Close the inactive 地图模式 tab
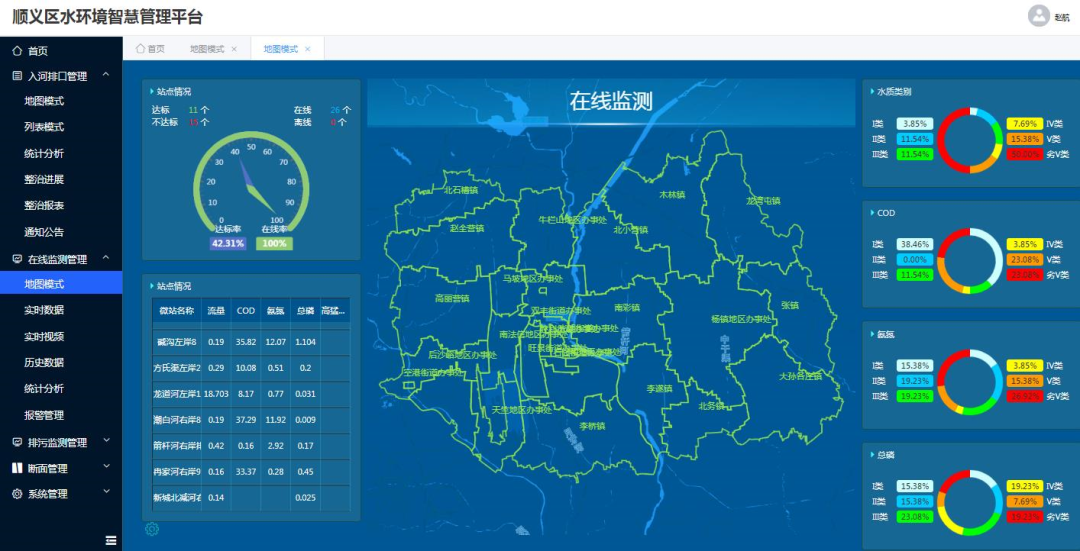This screenshot has width=1080, height=551. pos(234,49)
